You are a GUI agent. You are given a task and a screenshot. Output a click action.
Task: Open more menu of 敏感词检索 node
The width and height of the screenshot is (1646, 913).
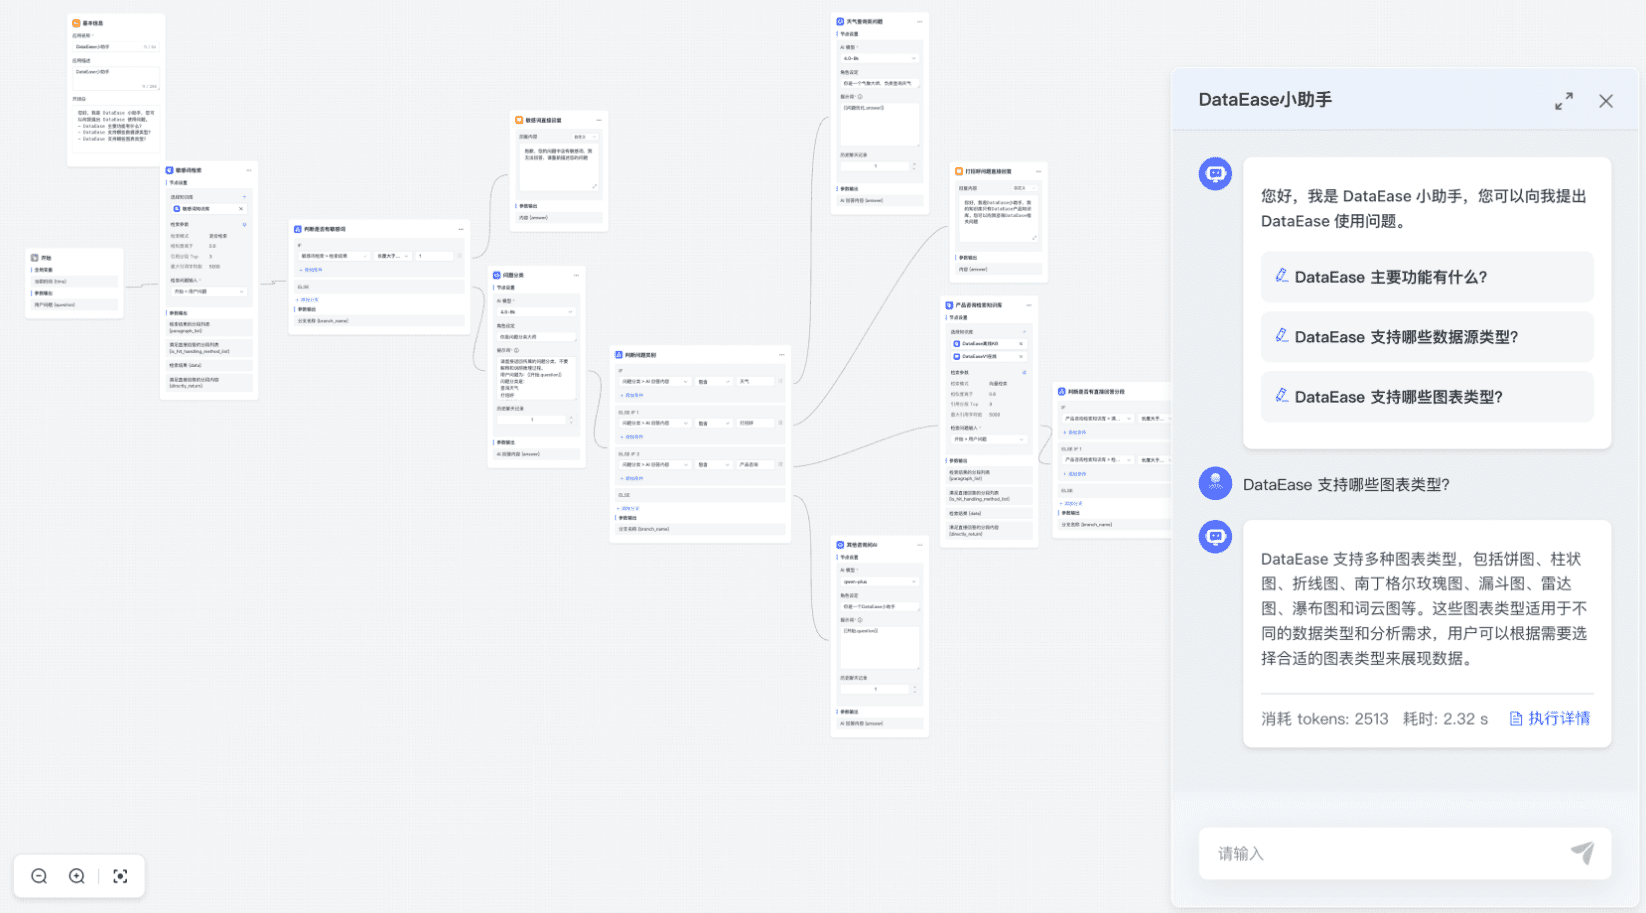248,171
